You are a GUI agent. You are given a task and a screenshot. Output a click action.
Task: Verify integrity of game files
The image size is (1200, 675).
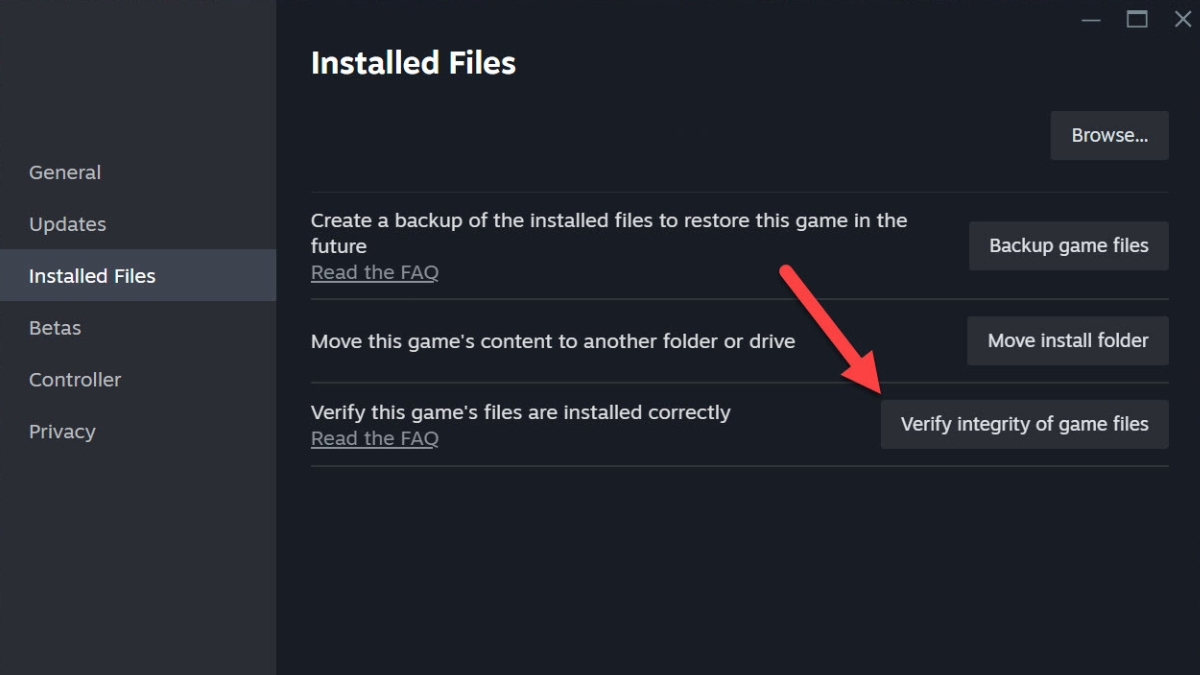(1024, 424)
